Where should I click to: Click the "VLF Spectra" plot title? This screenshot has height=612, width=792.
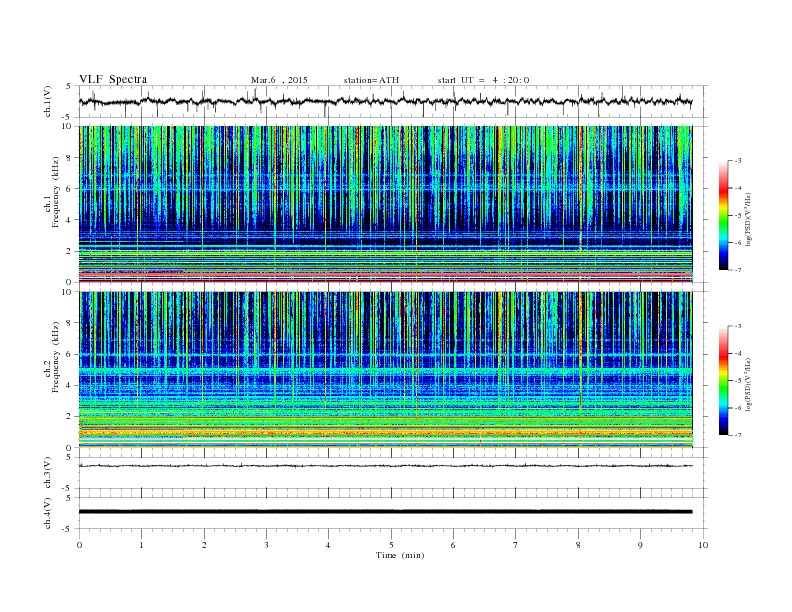[x=113, y=79]
